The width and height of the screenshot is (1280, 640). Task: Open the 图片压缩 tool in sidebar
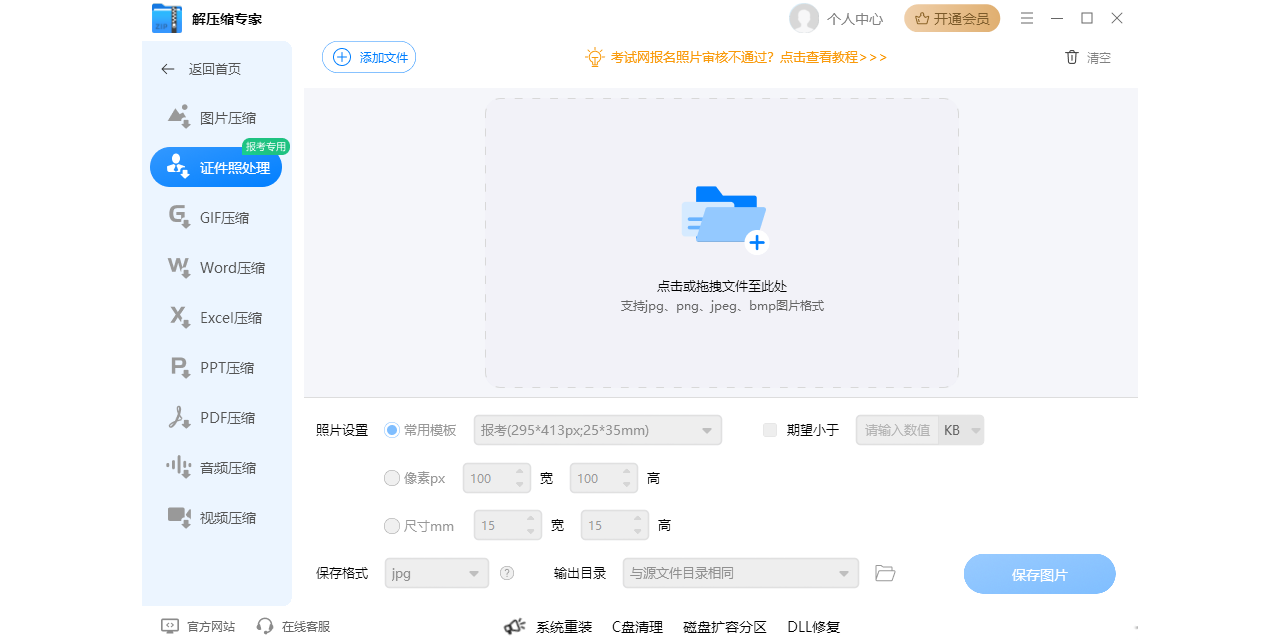216,117
